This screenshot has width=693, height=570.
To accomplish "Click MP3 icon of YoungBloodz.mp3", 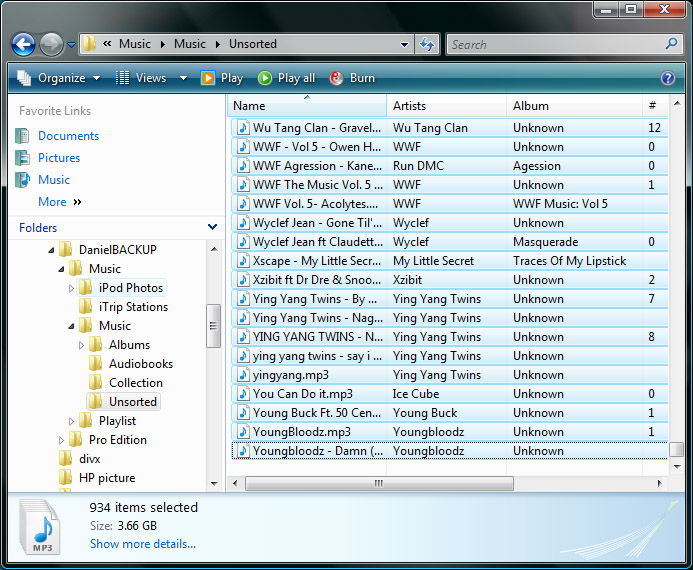I will [x=242, y=432].
